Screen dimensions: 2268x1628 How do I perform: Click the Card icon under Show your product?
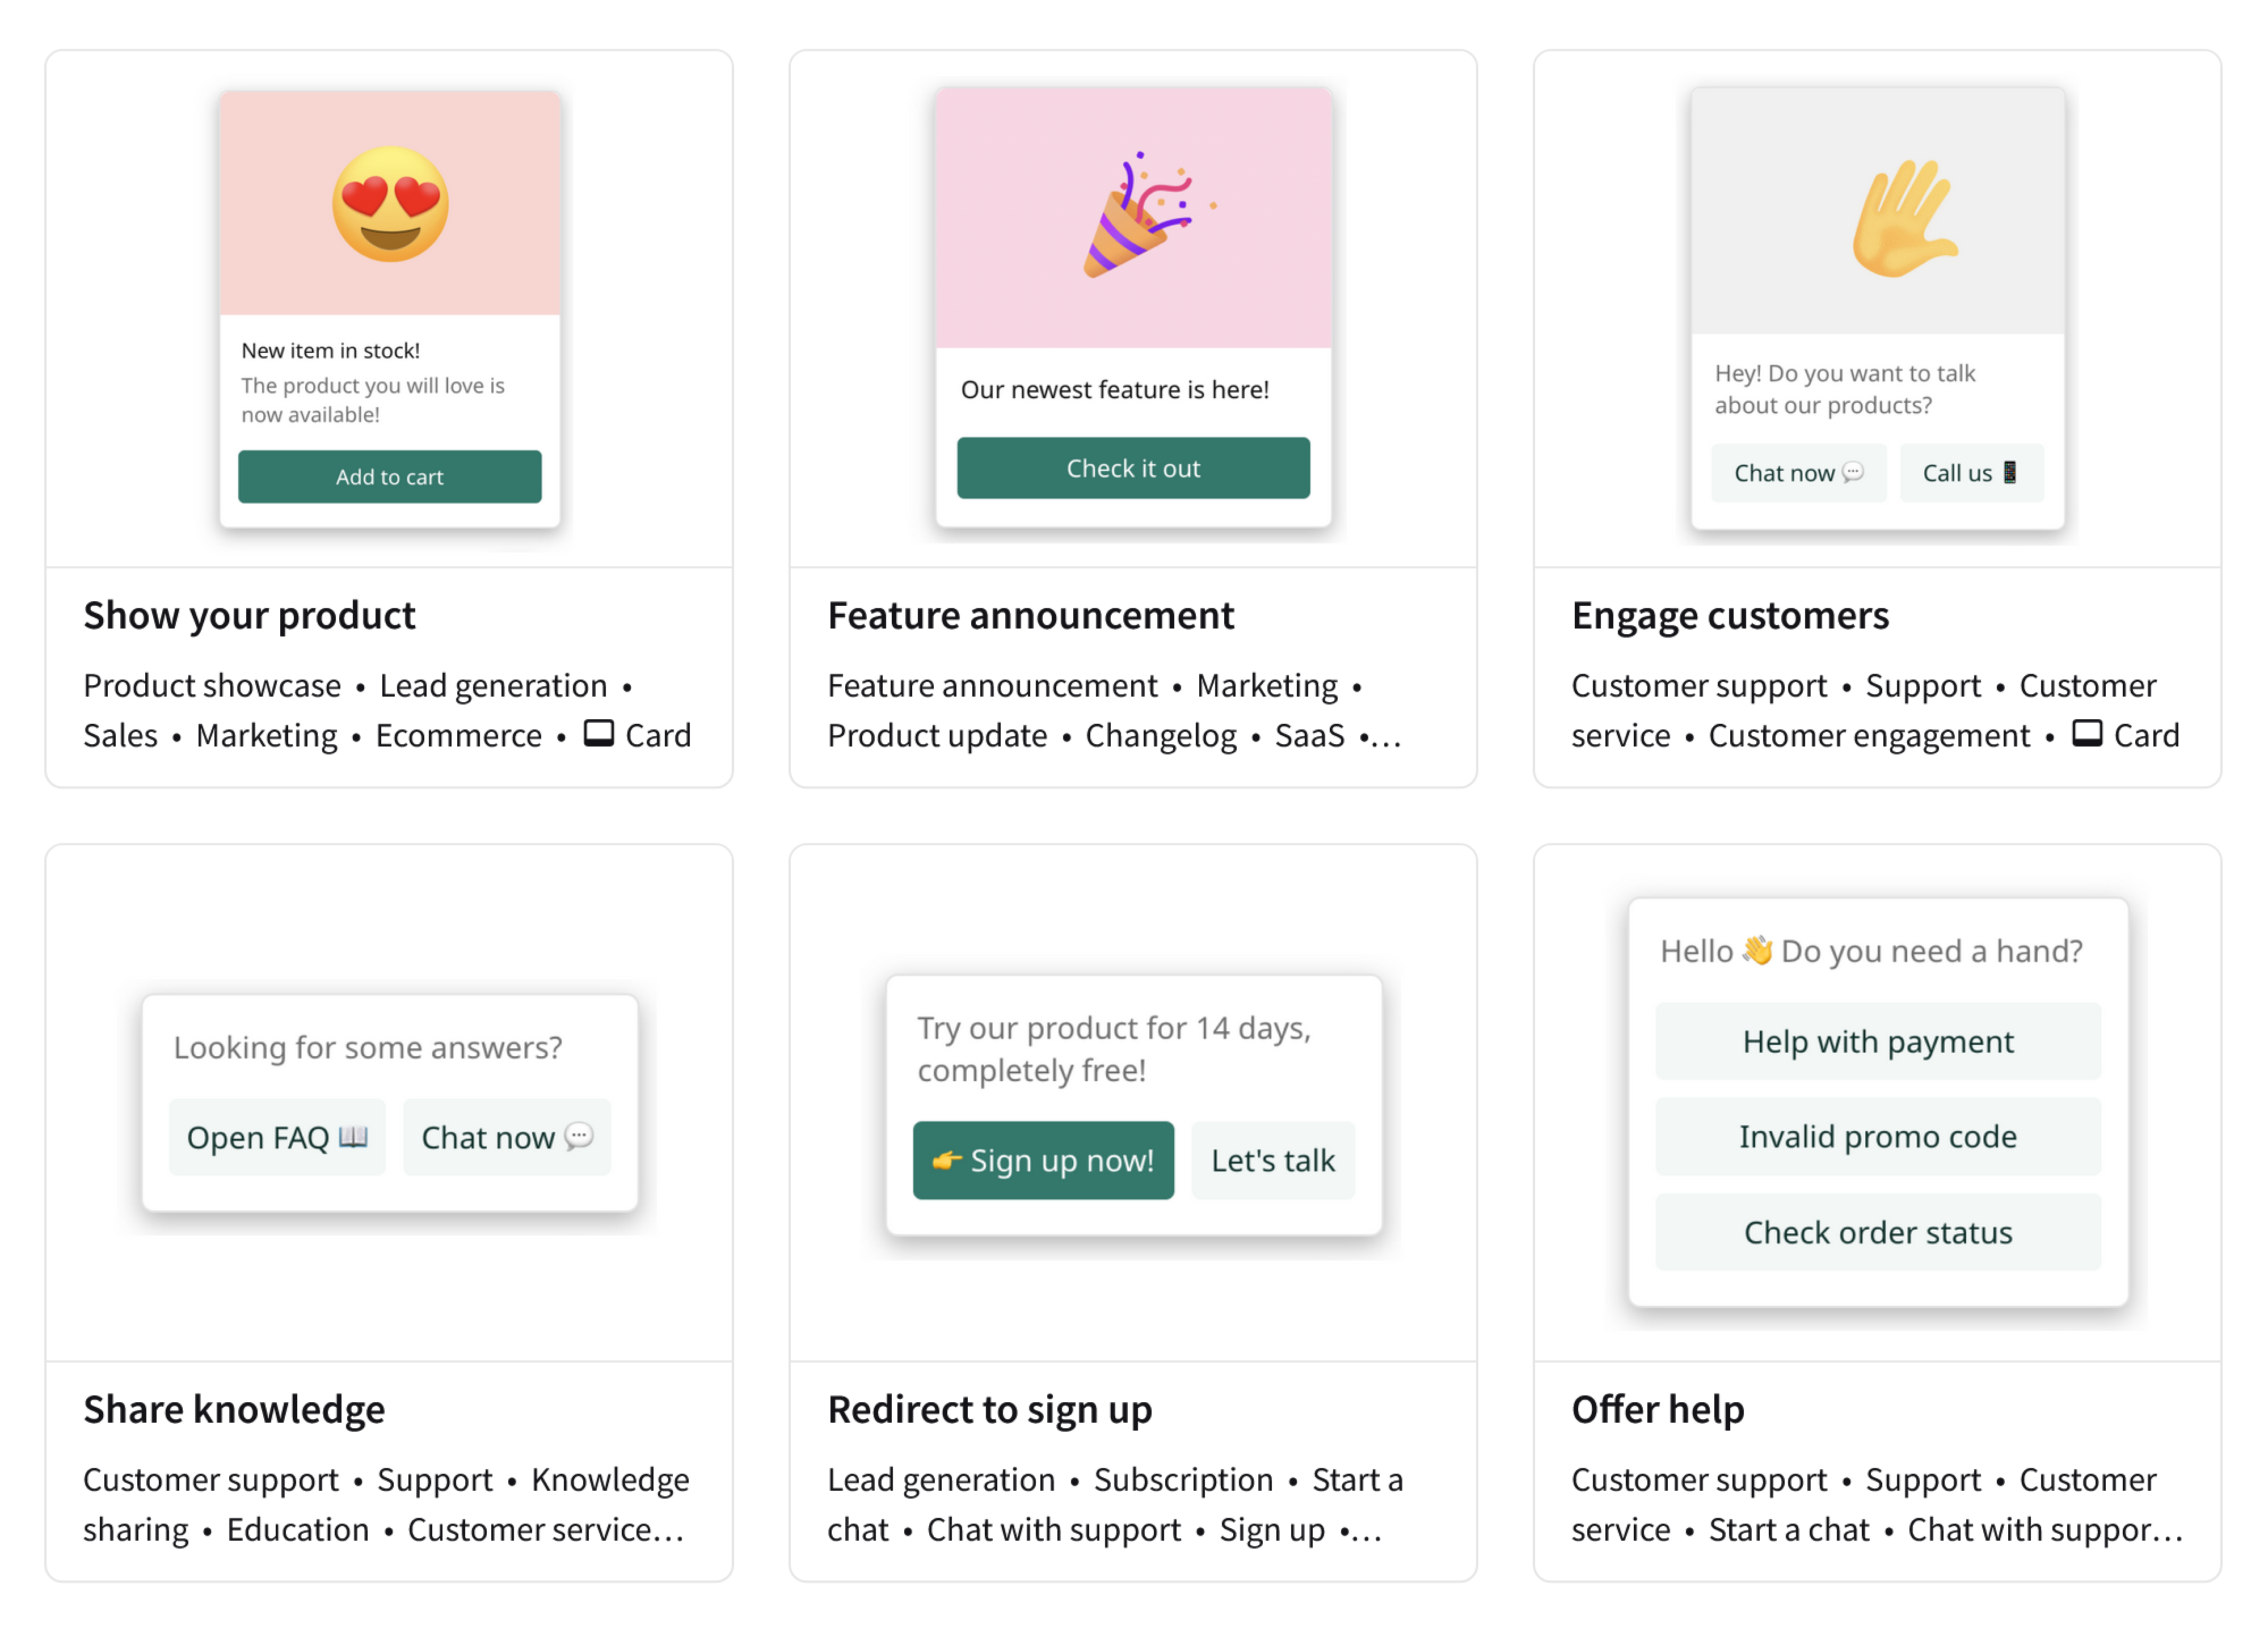pyautogui.click(x=599, y=734)
